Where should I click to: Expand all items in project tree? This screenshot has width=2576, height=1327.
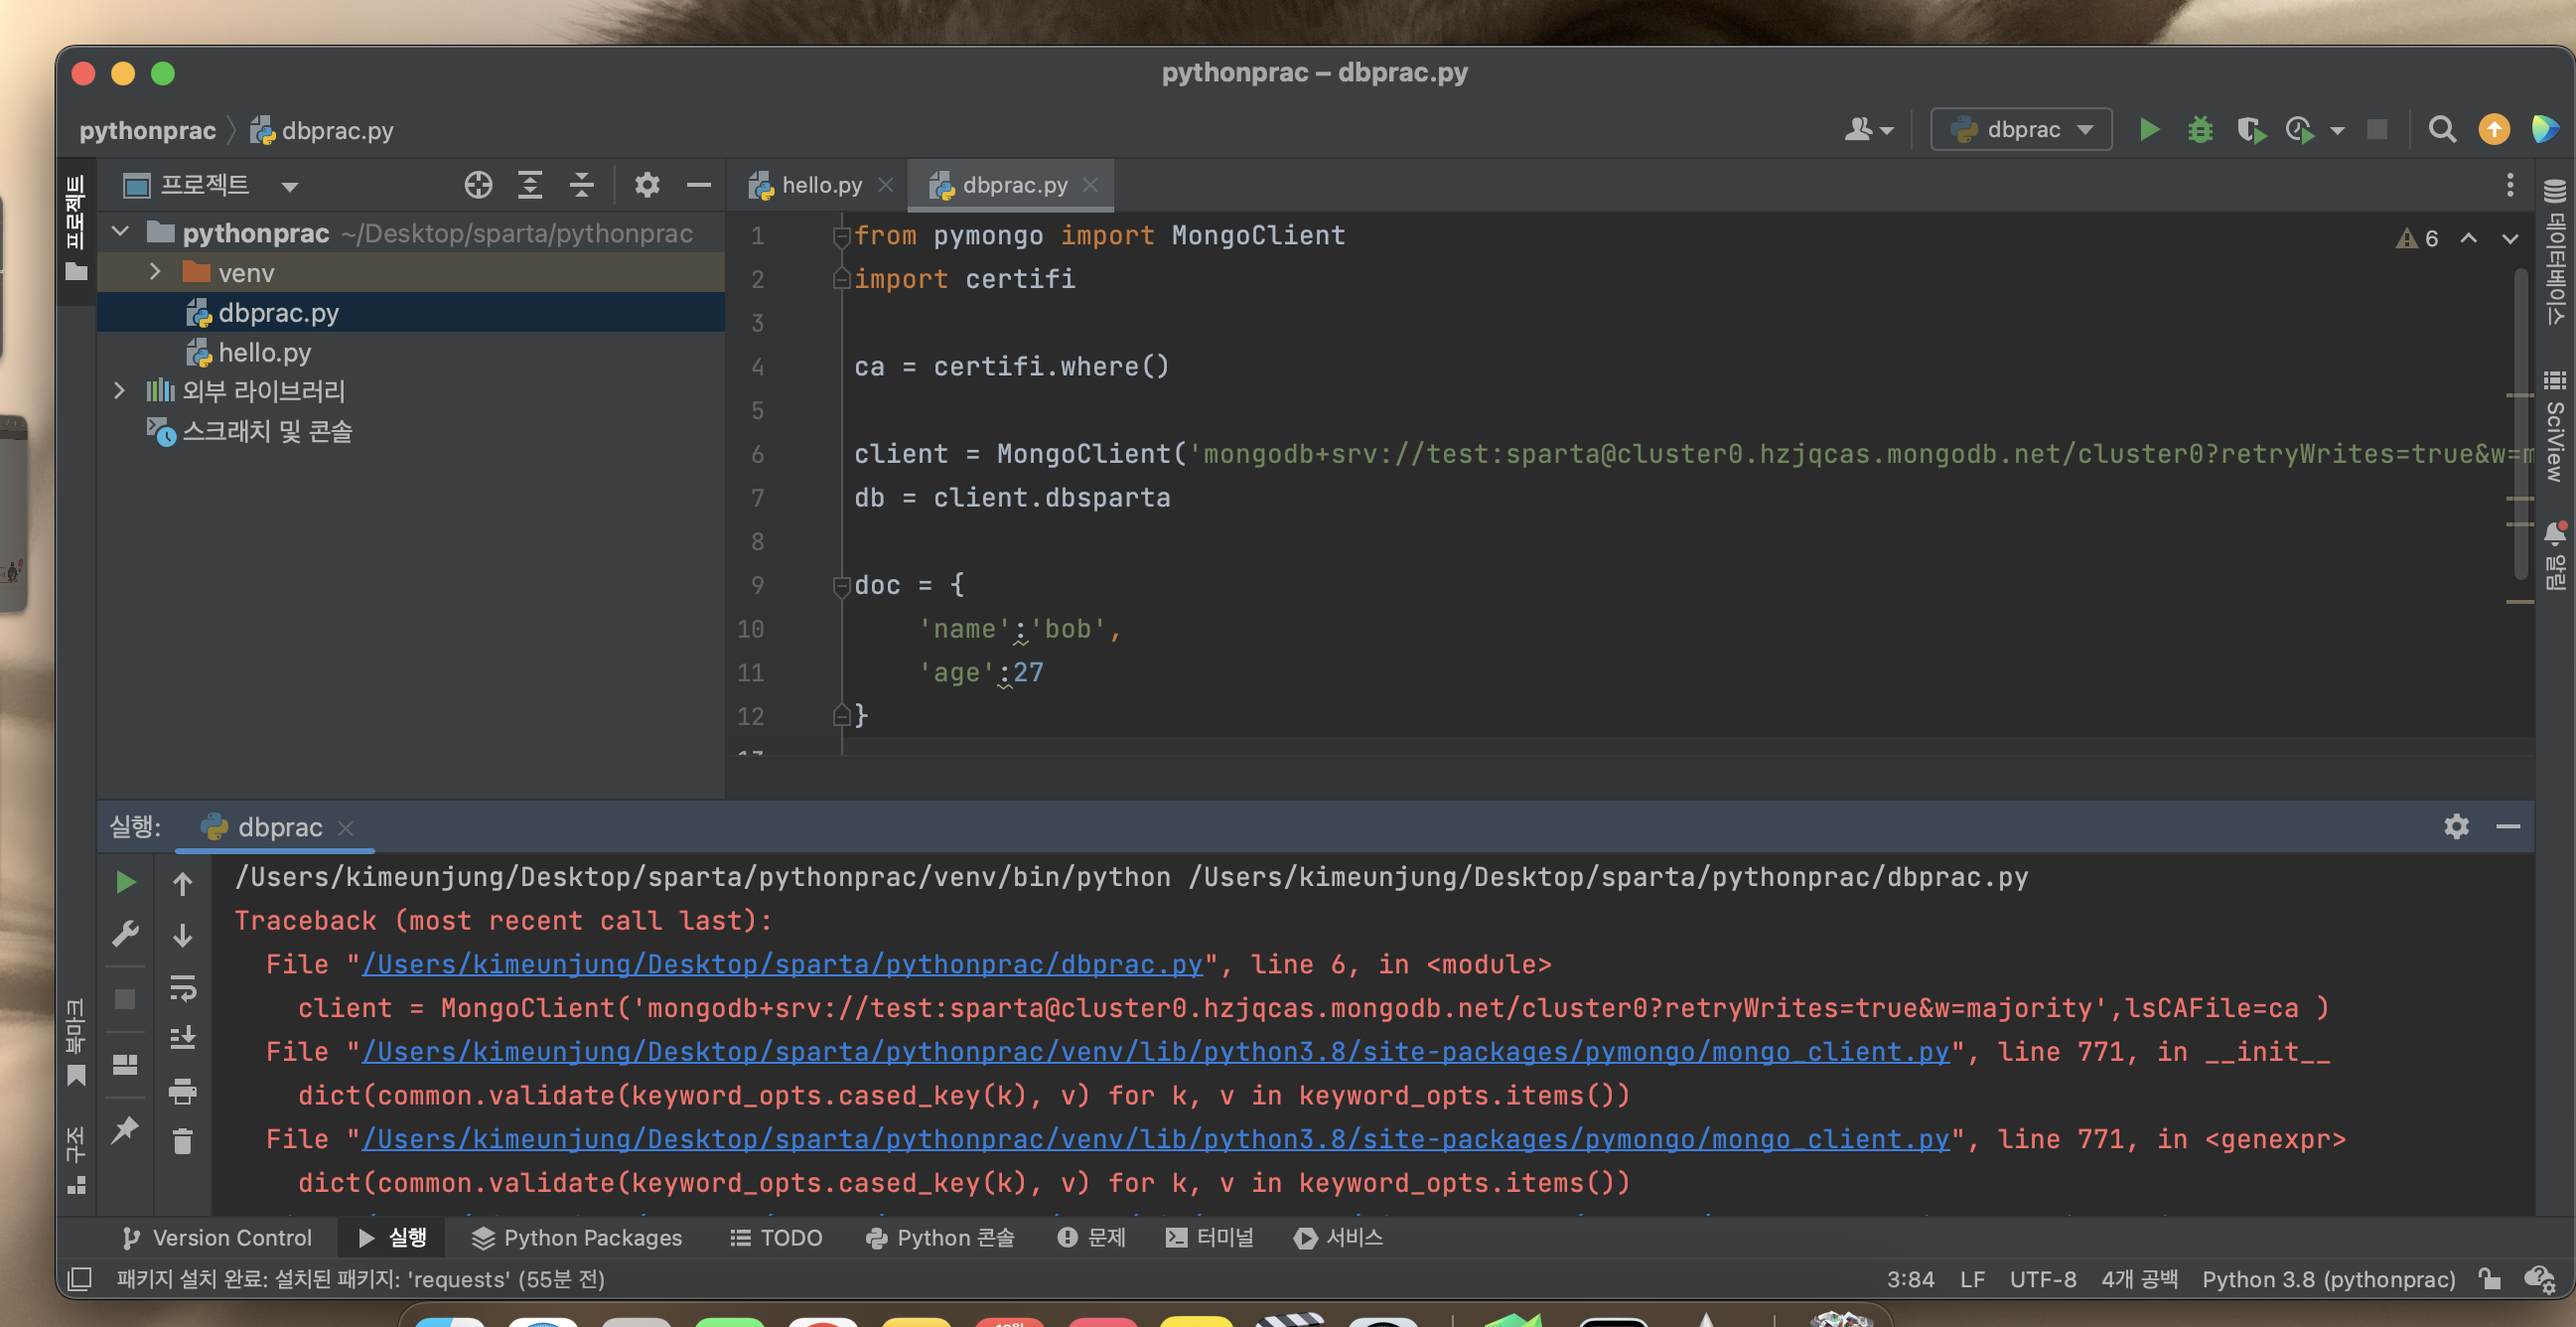click(530, 185)
